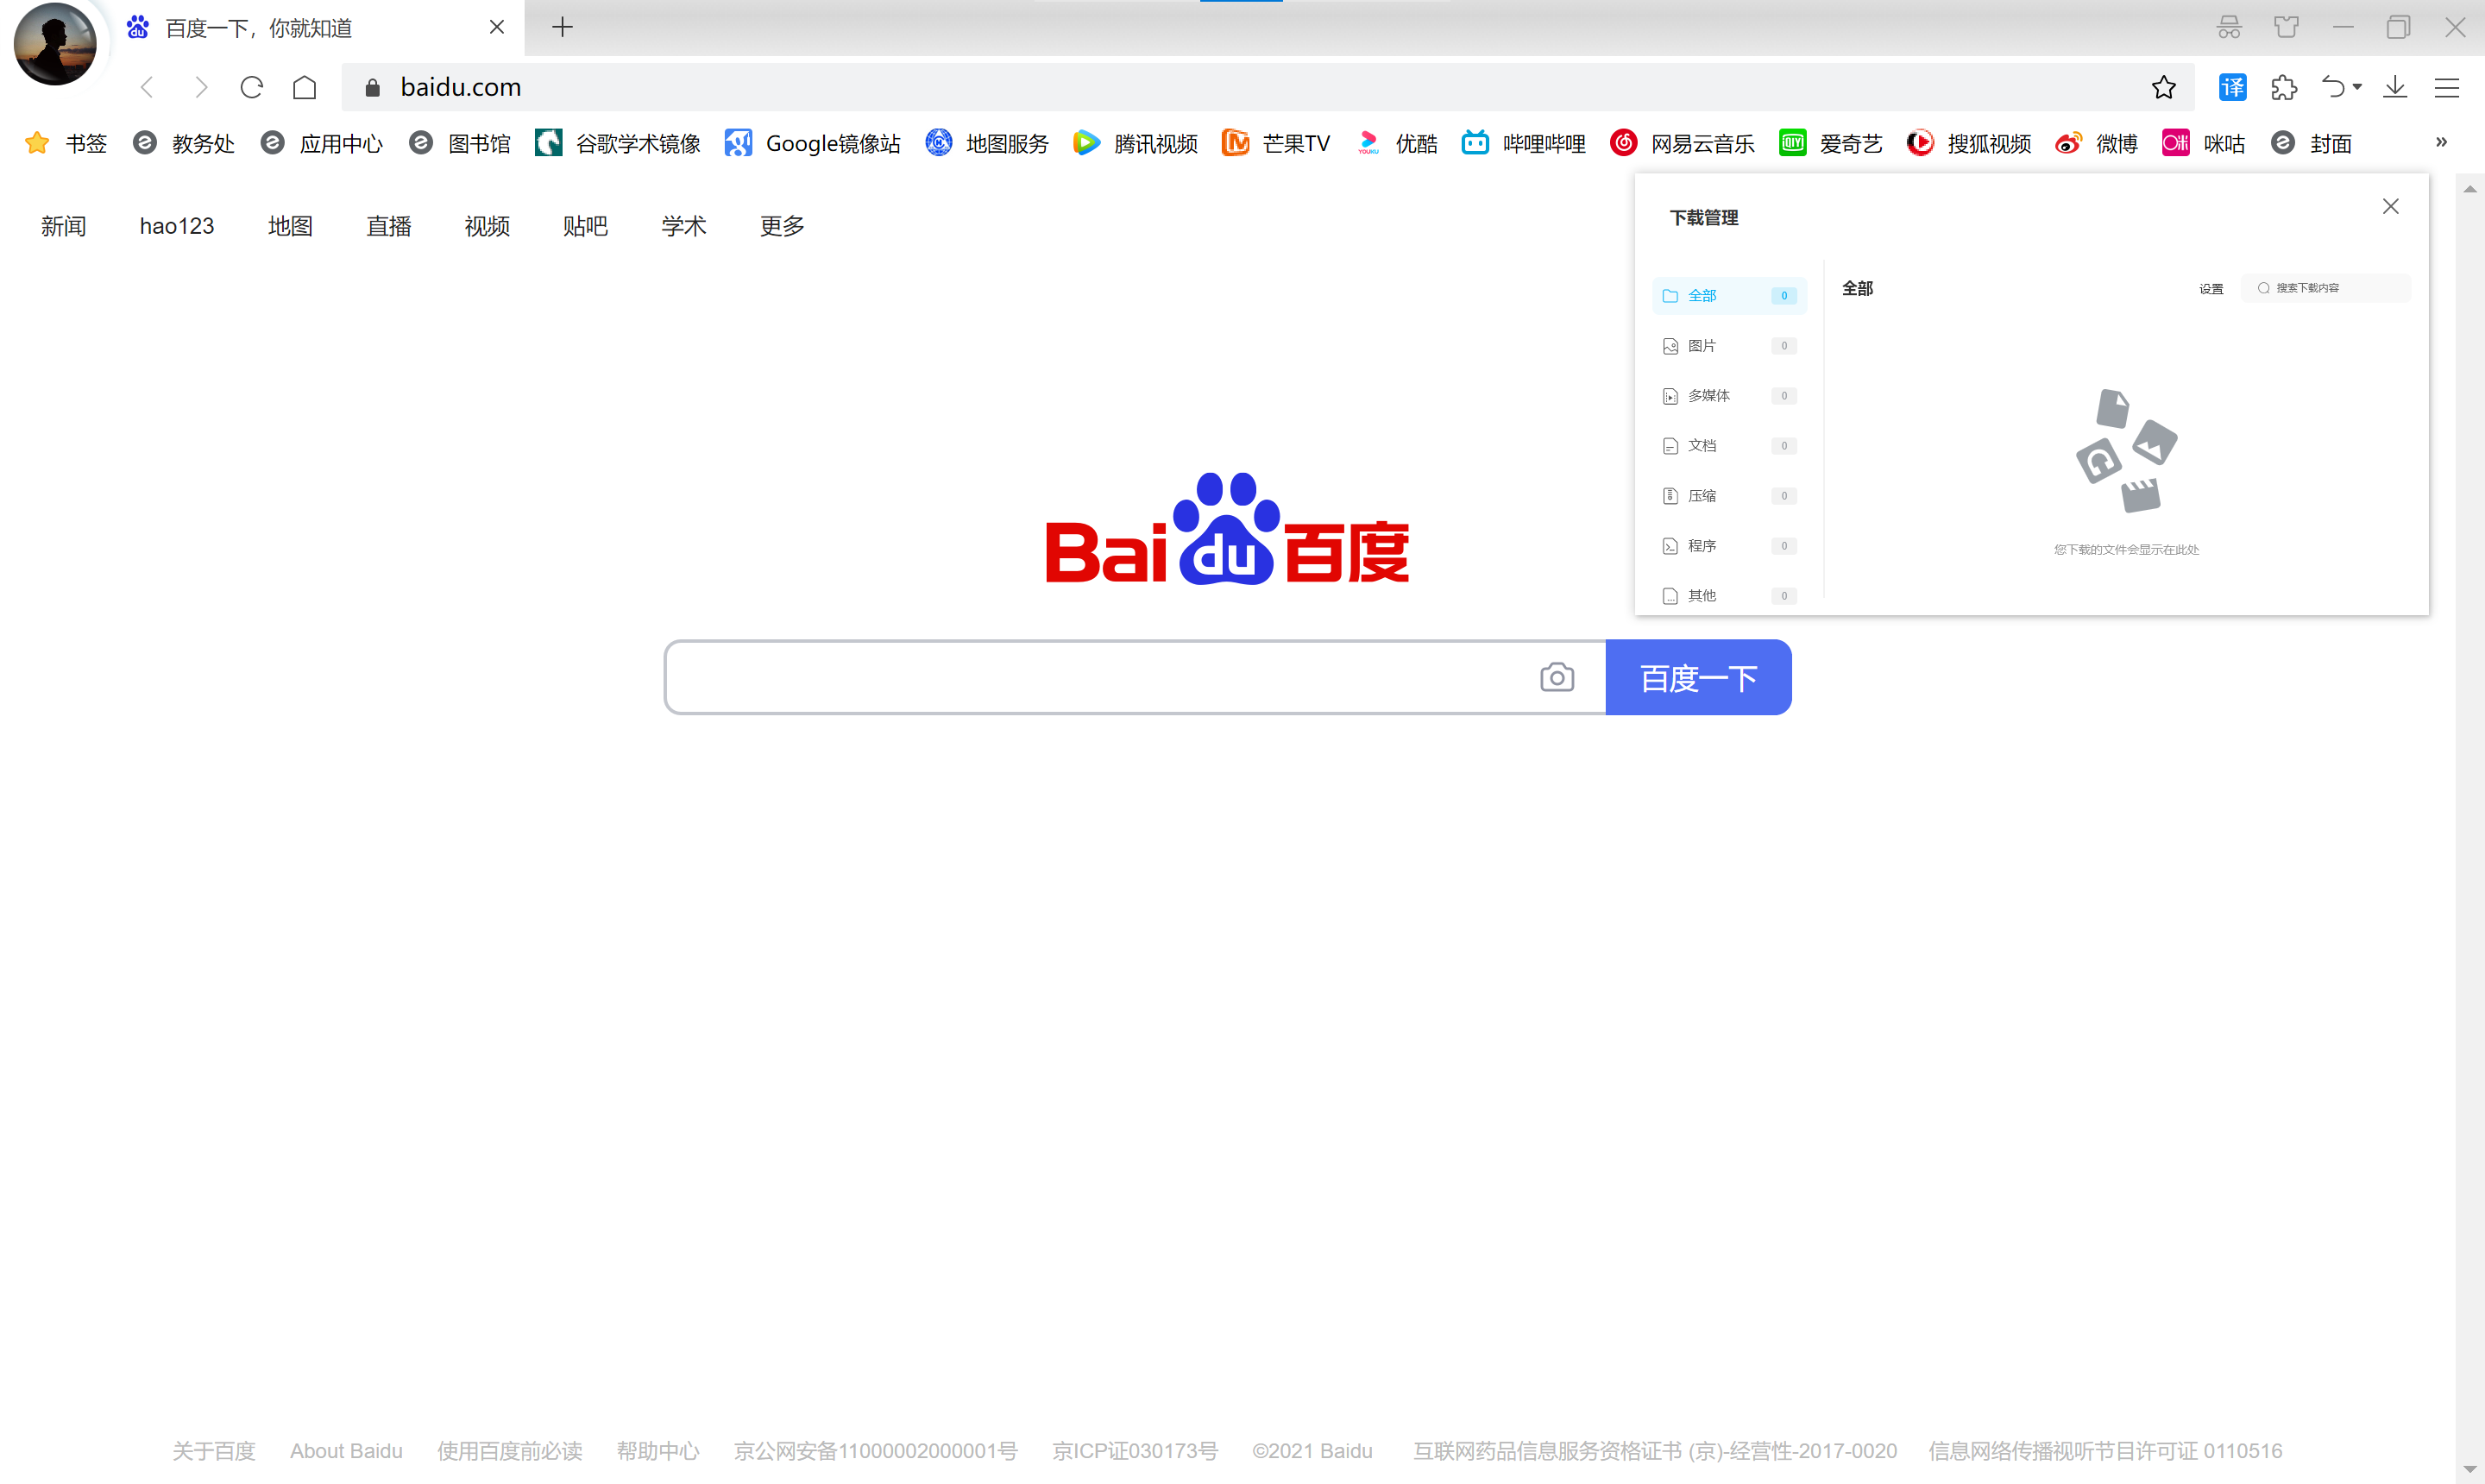This screenshot has height=1484, width=2485.
Task: Expand the 更多 menu on Baidu
Action: 782,226
